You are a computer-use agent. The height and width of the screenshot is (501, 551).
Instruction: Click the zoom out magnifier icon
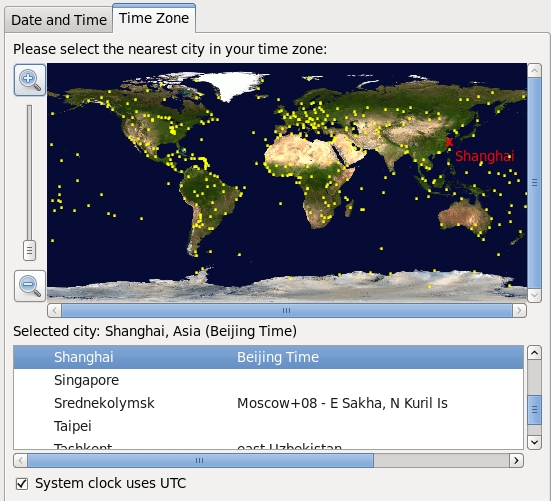point(30,286)
